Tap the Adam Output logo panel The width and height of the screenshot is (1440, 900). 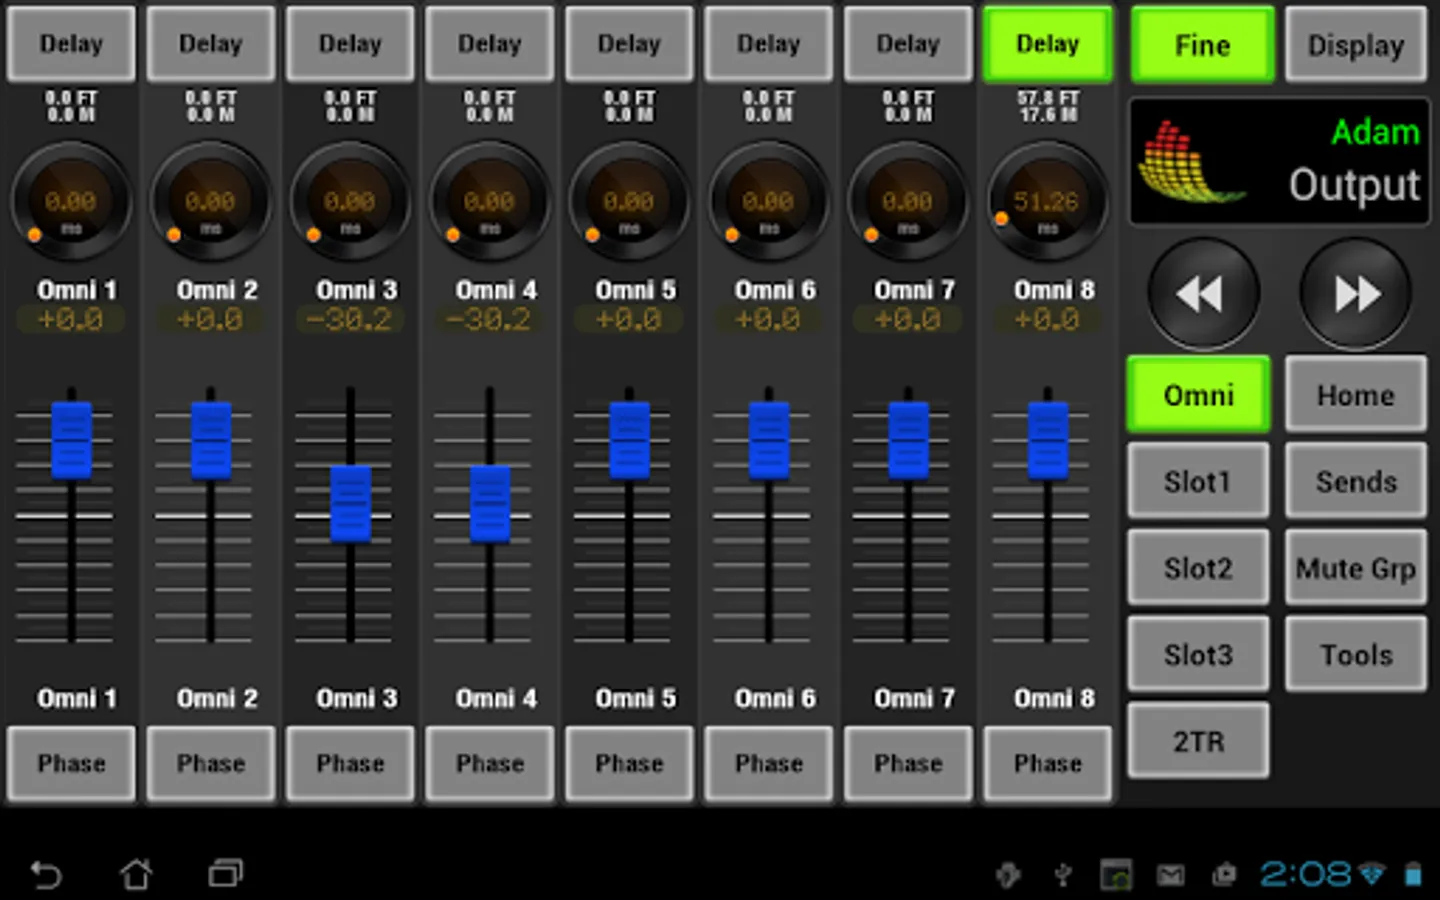(1279, 161)
